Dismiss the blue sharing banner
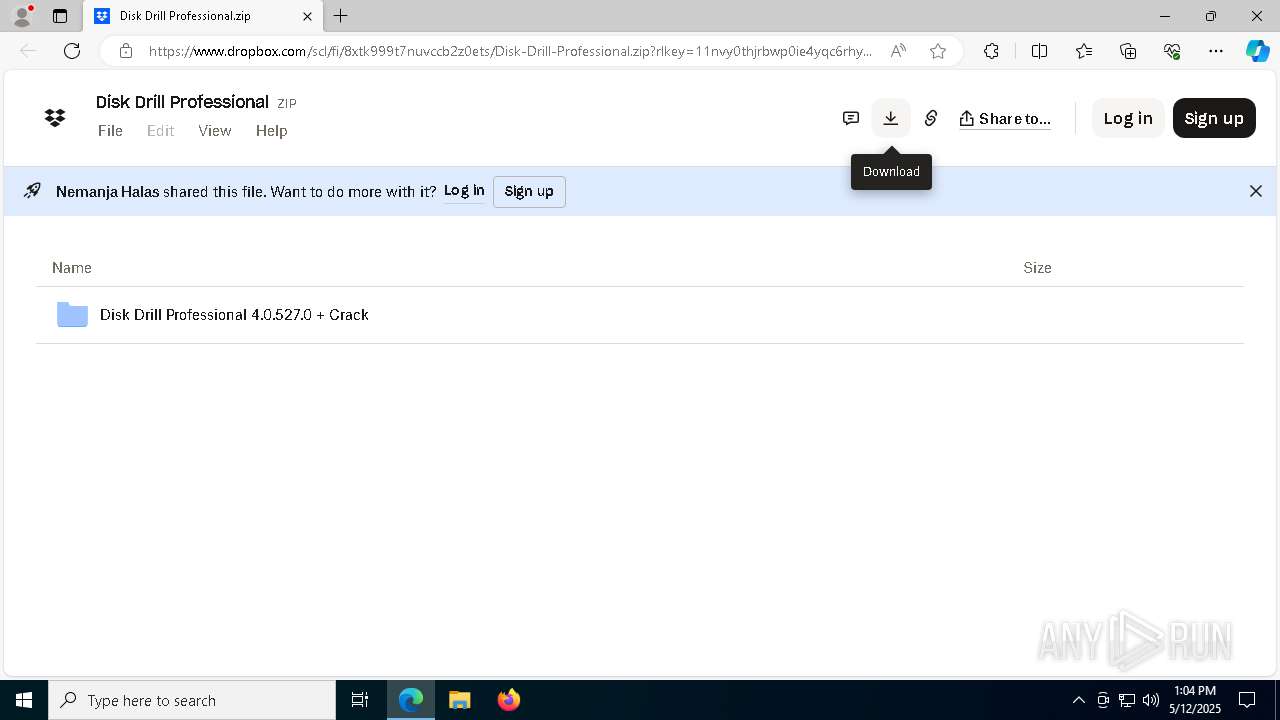This screenshot has height=720, width=1280. pyautogui.click(x=1256, y=191)
